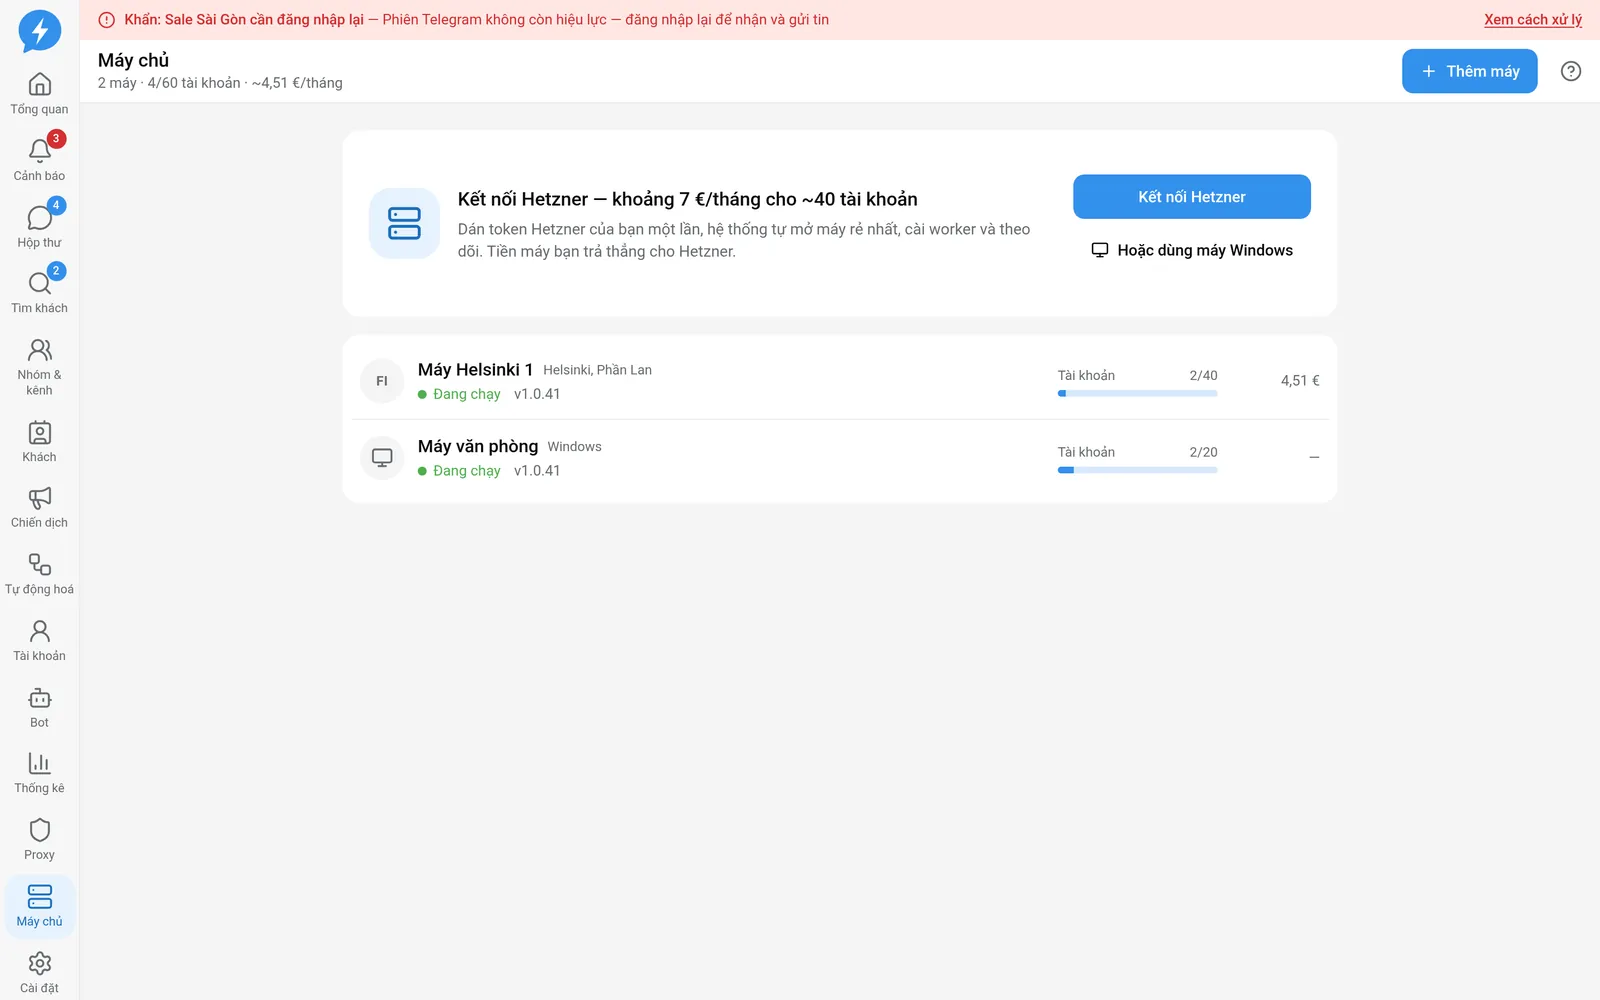The width and height of the screenshot is (1600, 1000).
Task: Click the lightning bolt app logo
Action: 40,31
